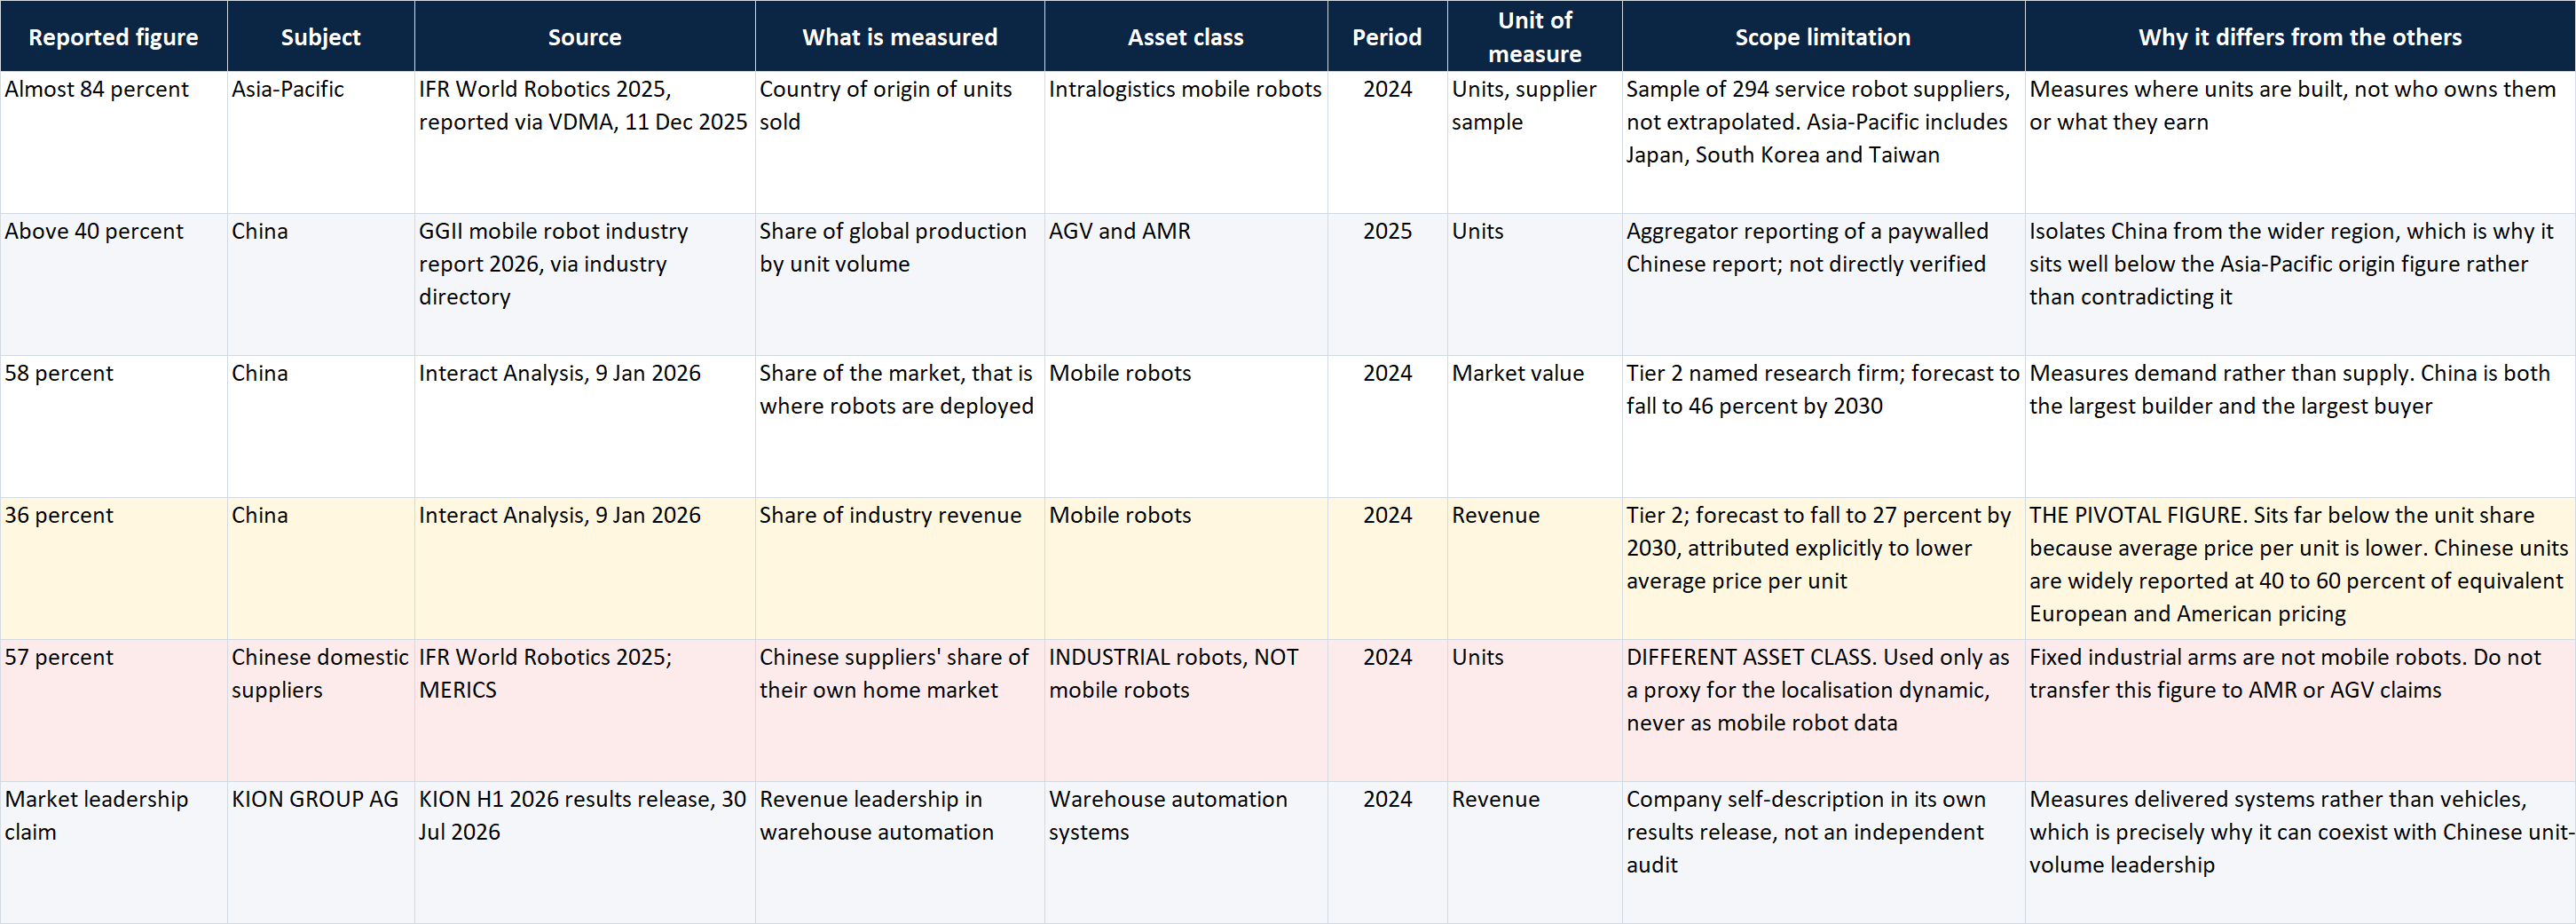Click the 2025 period cell
Viewport: 2576px width, 924px height.
pyautogui.click(x=1387, y=284)
